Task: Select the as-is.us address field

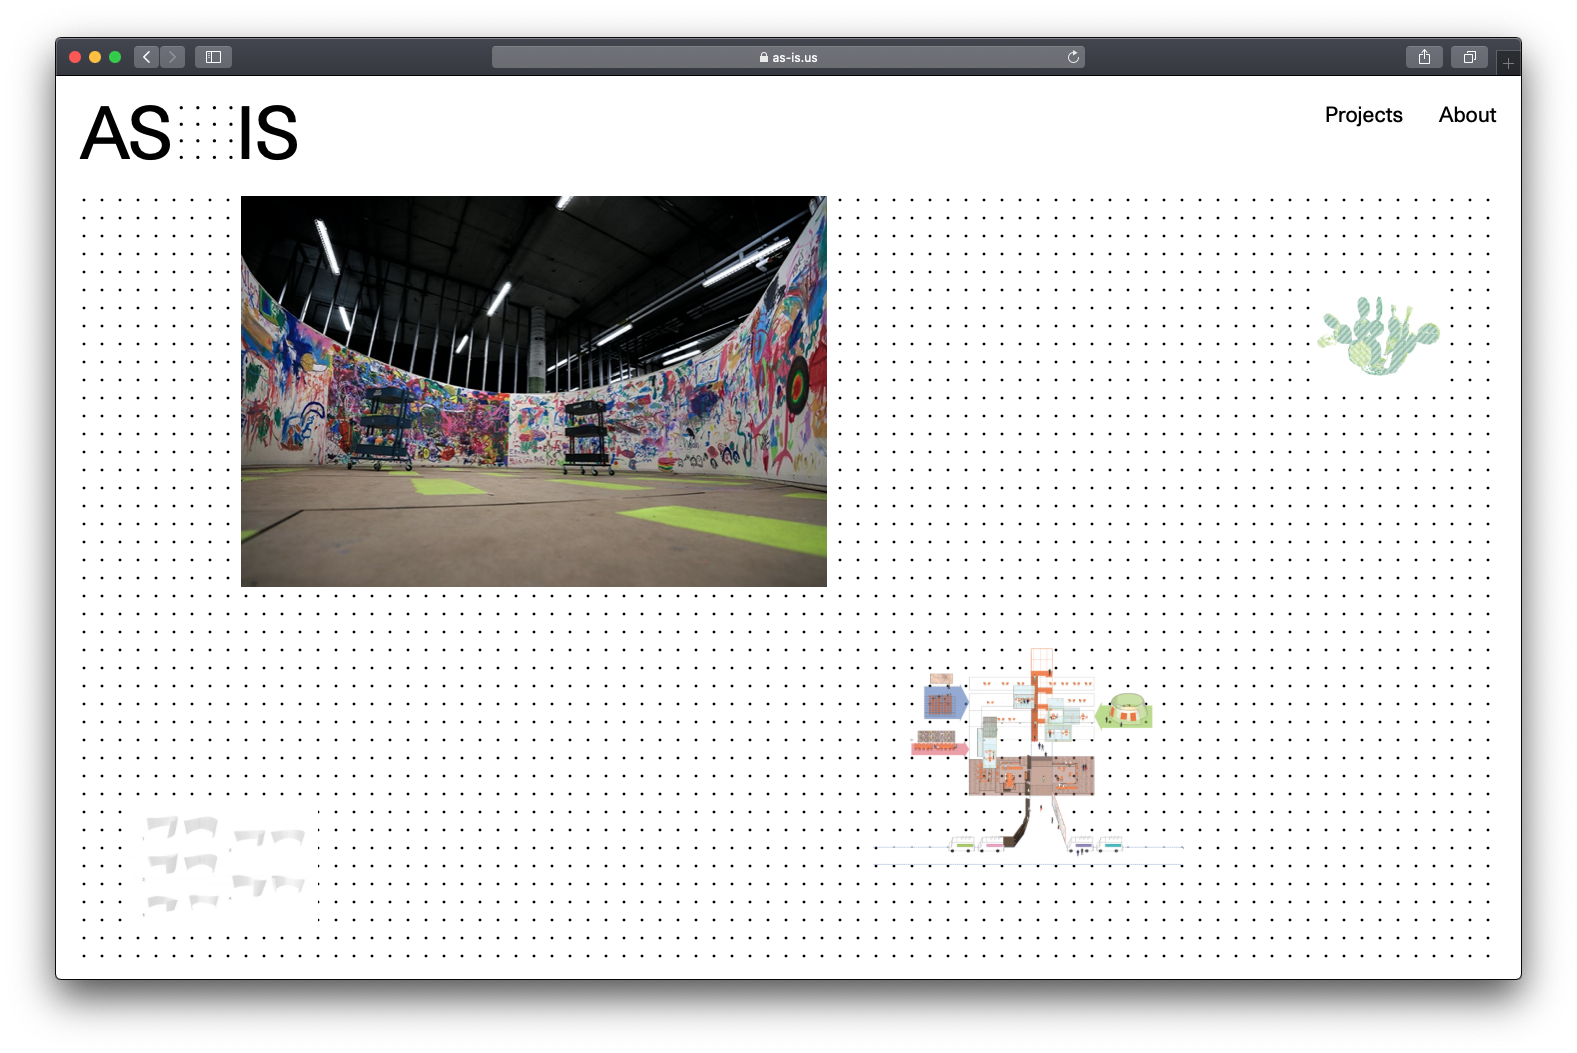Action: coord(788,57)
